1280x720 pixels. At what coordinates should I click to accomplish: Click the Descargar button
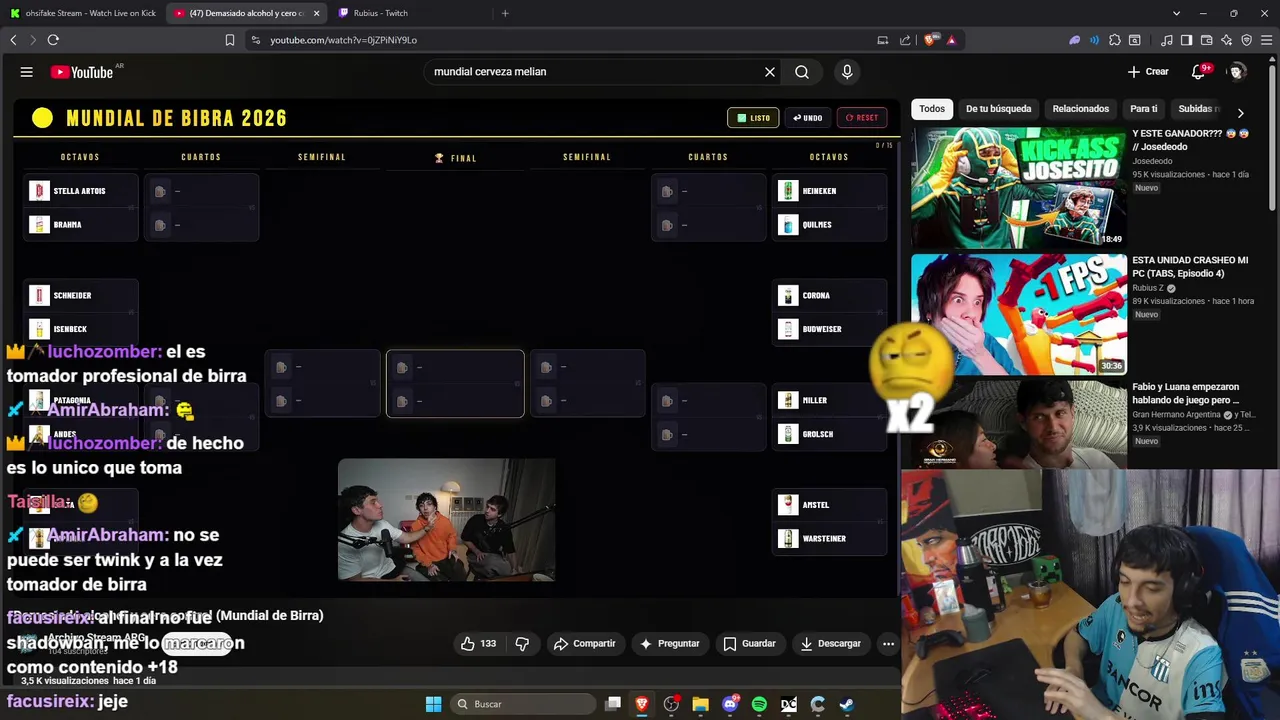point(830,644)
